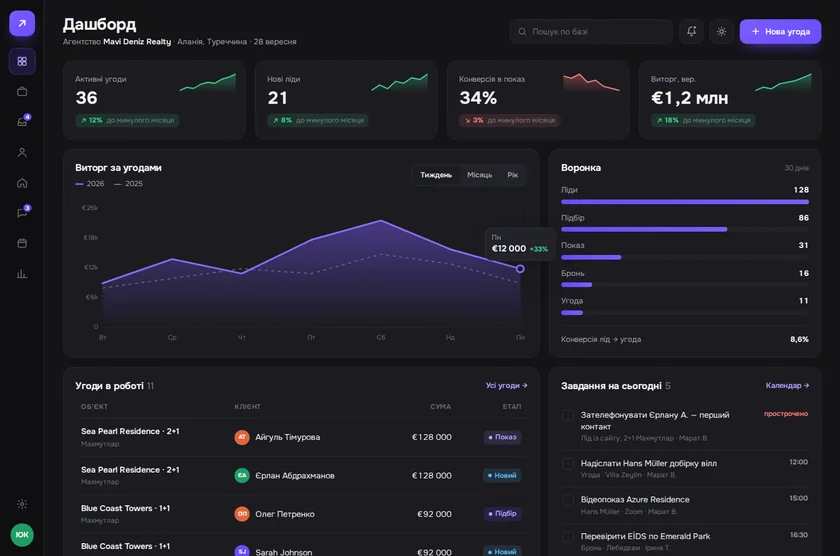The height and width of the screenshot is (556, 840).
Task: Check the Azure Residence video showing task
Action: pyautogui.click(x=568, y=500)
